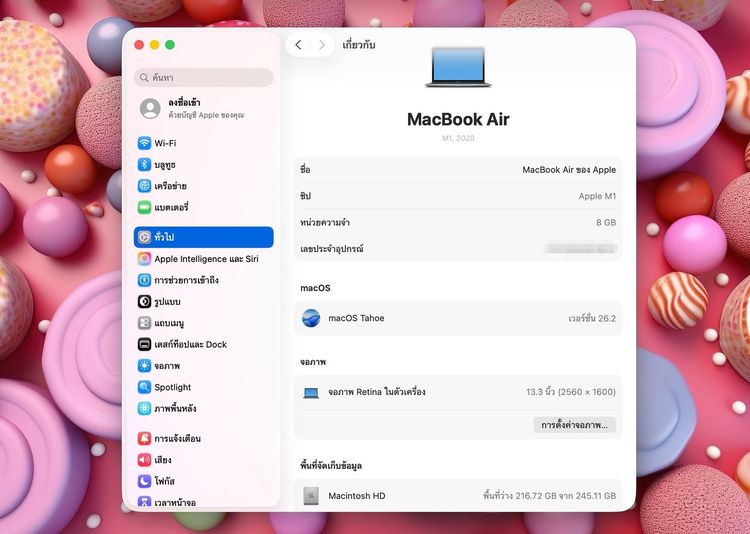Image resolution: width=750 pixels, height=534 pixels.
Task: Open Apple Intelligence และ Siri icon
Action: pos(144,259)
